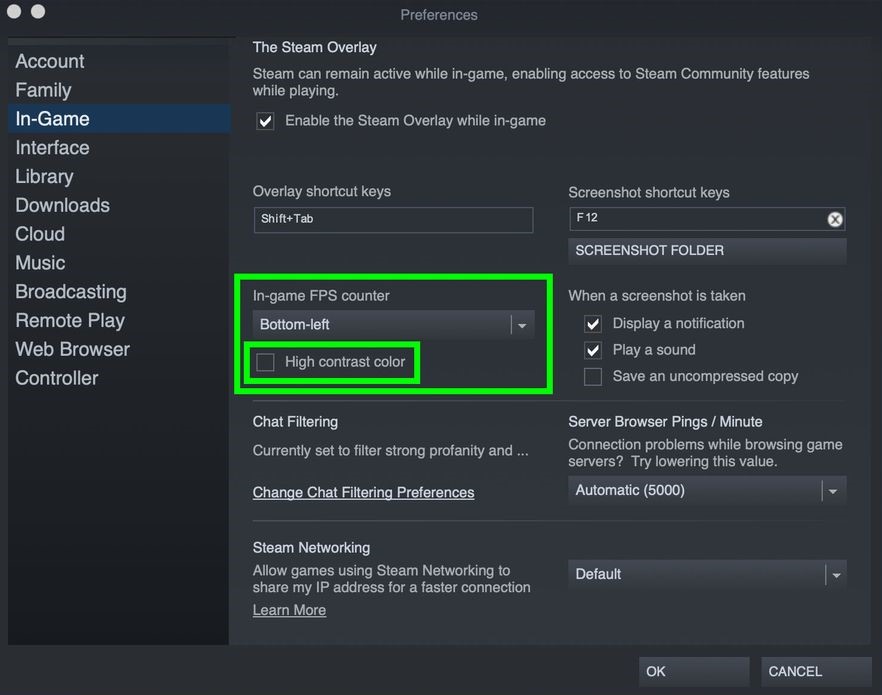Image resolution: width=882 pixels, height=695 pixels.
Task: Follow the Learn More networking link
Action: pos(289,611)
